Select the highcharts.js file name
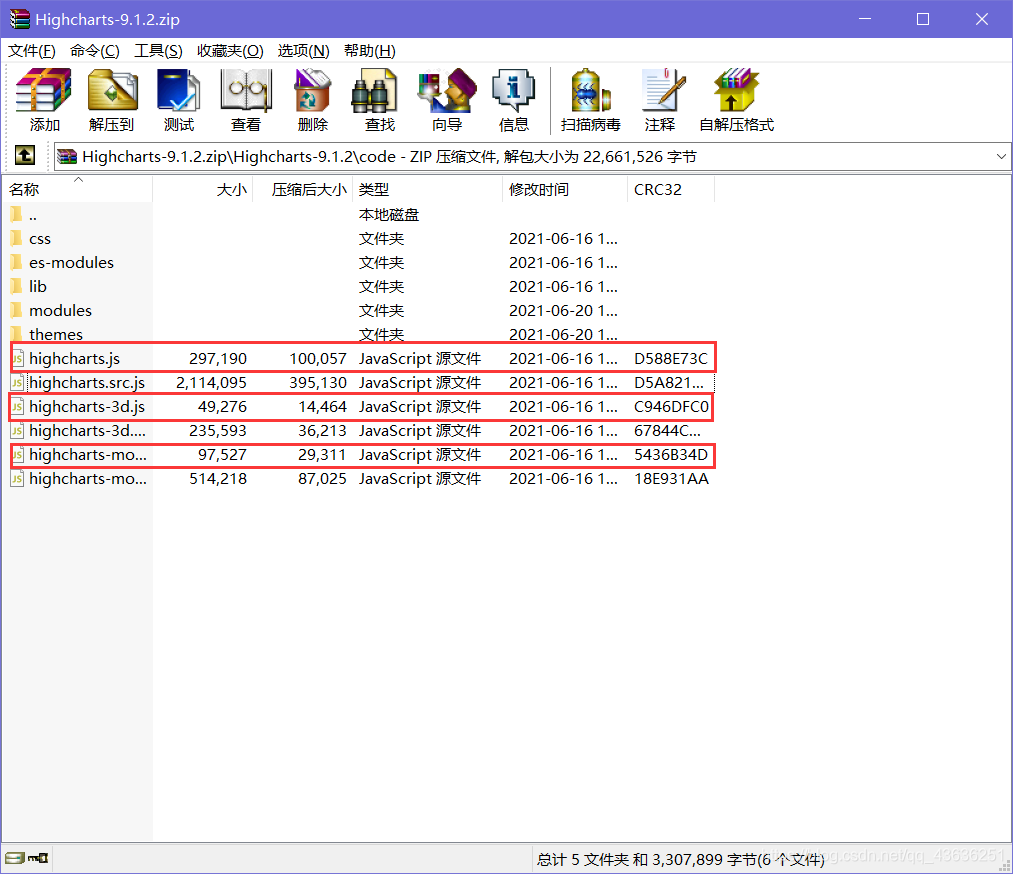The image size is (1013, 874). pos(74,359)
